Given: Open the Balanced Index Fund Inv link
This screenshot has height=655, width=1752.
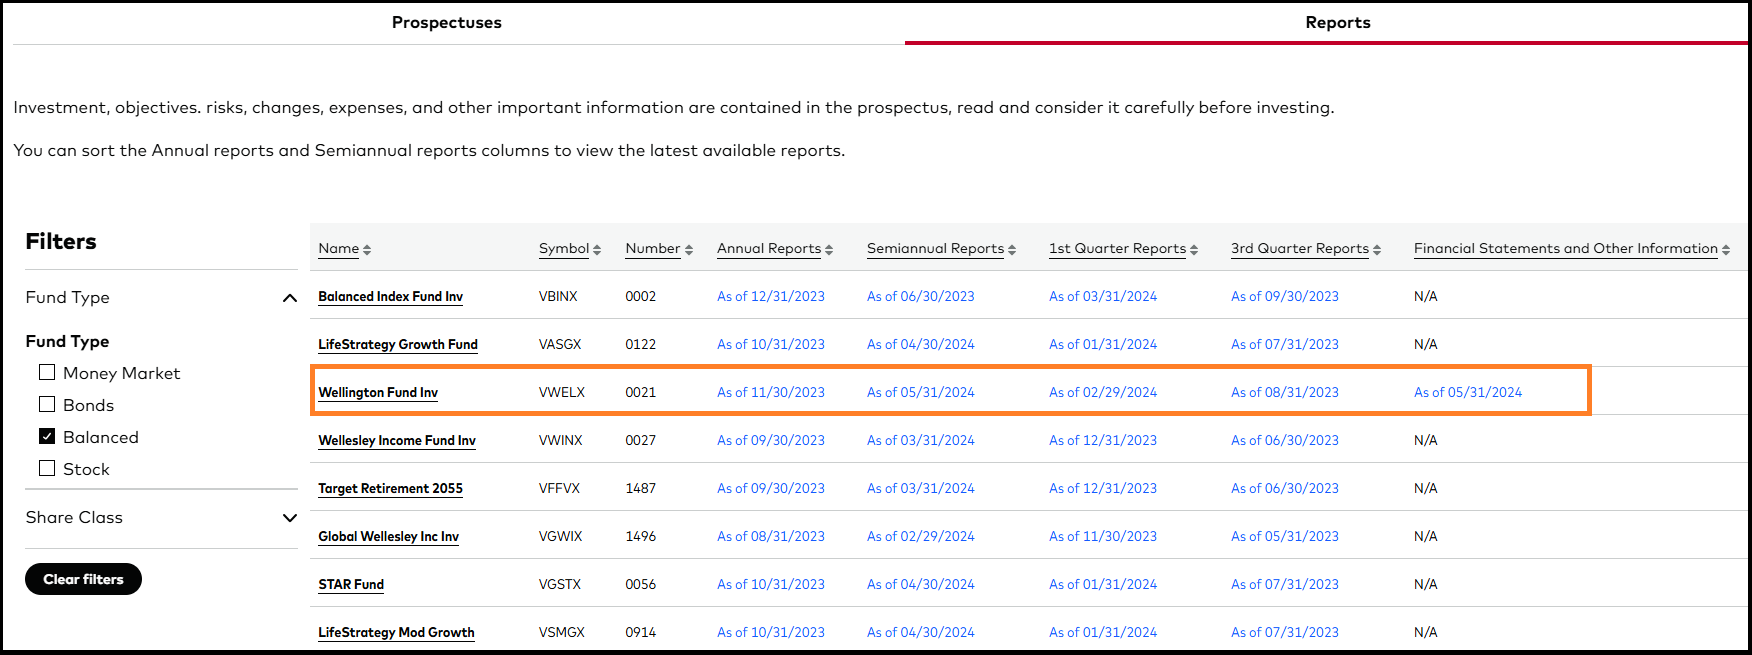Looking at the screenshot, I should click(390, 297).
